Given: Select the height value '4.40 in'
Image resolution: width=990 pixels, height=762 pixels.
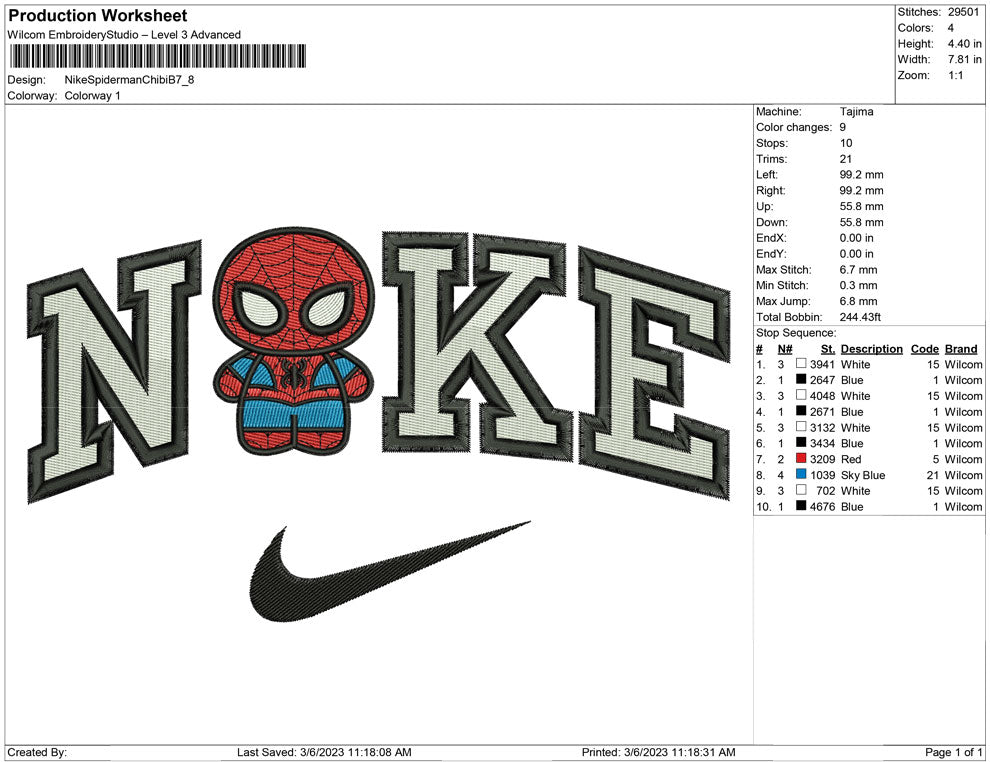Looking at the screenshot, I should coord(964,44).
